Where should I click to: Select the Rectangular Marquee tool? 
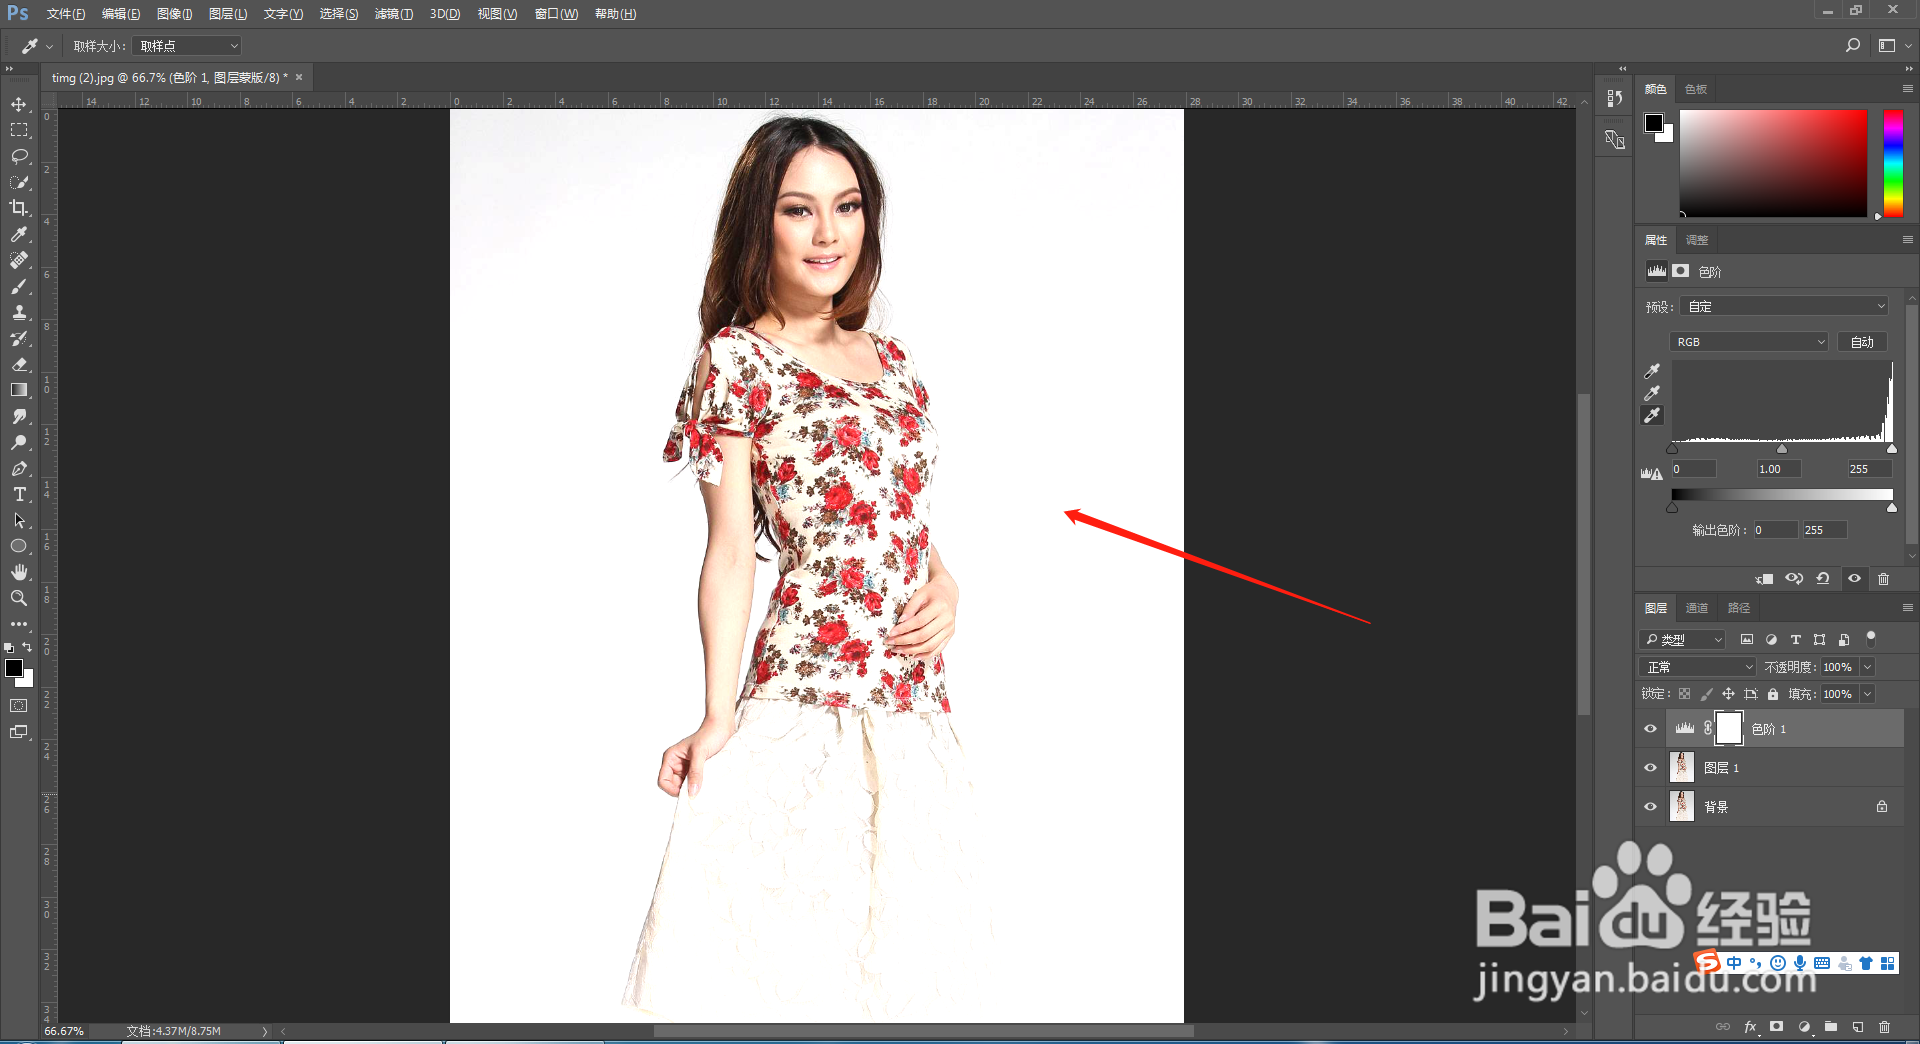tap(19, 130)
